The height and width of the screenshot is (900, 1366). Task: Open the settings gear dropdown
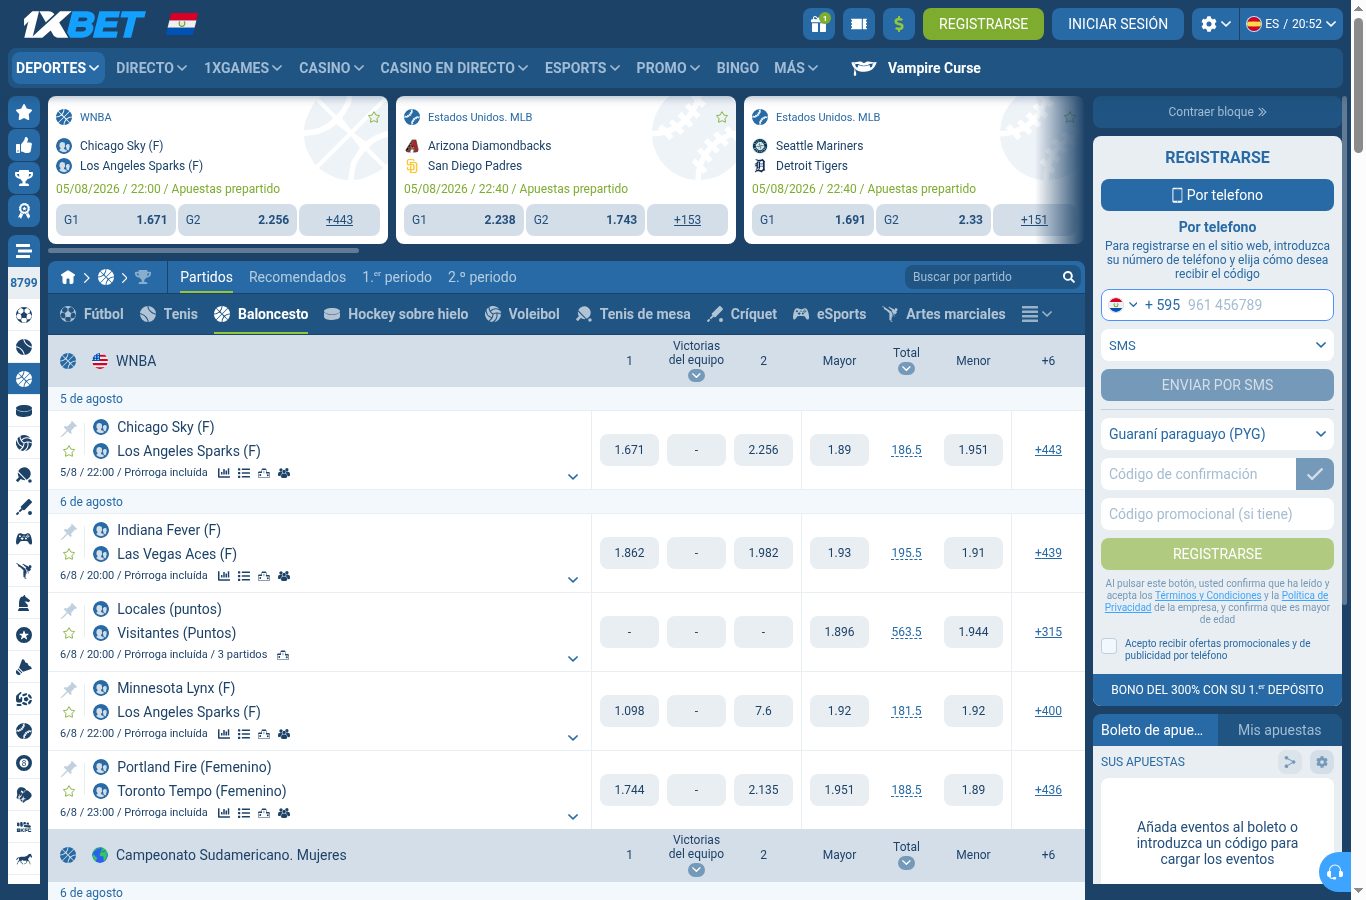1215,24
